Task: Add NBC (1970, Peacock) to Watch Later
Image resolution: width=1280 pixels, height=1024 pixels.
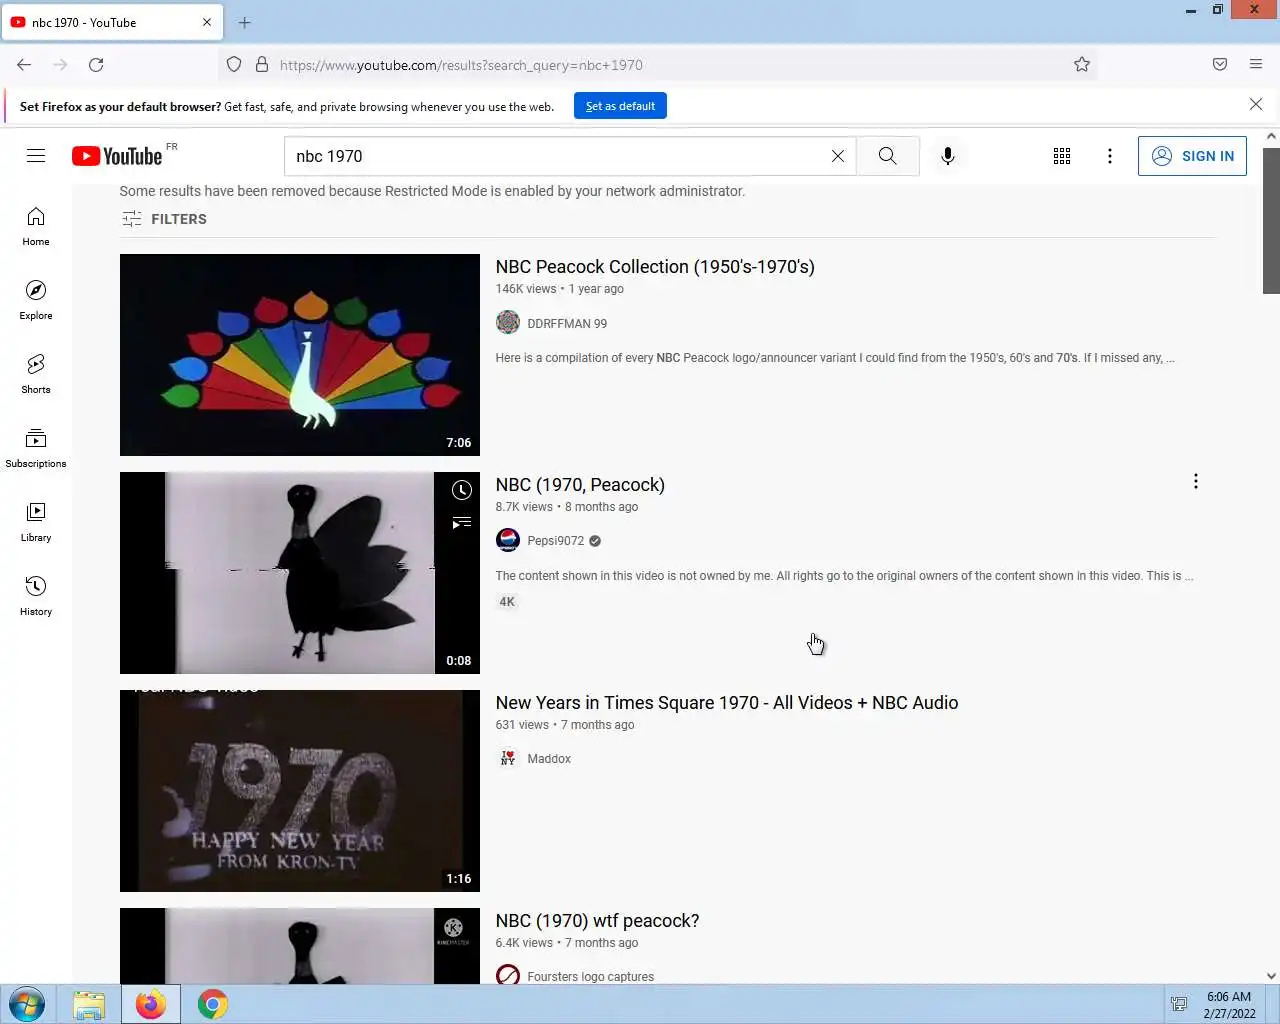Action: pyautogui.click(x=461, y=490)
